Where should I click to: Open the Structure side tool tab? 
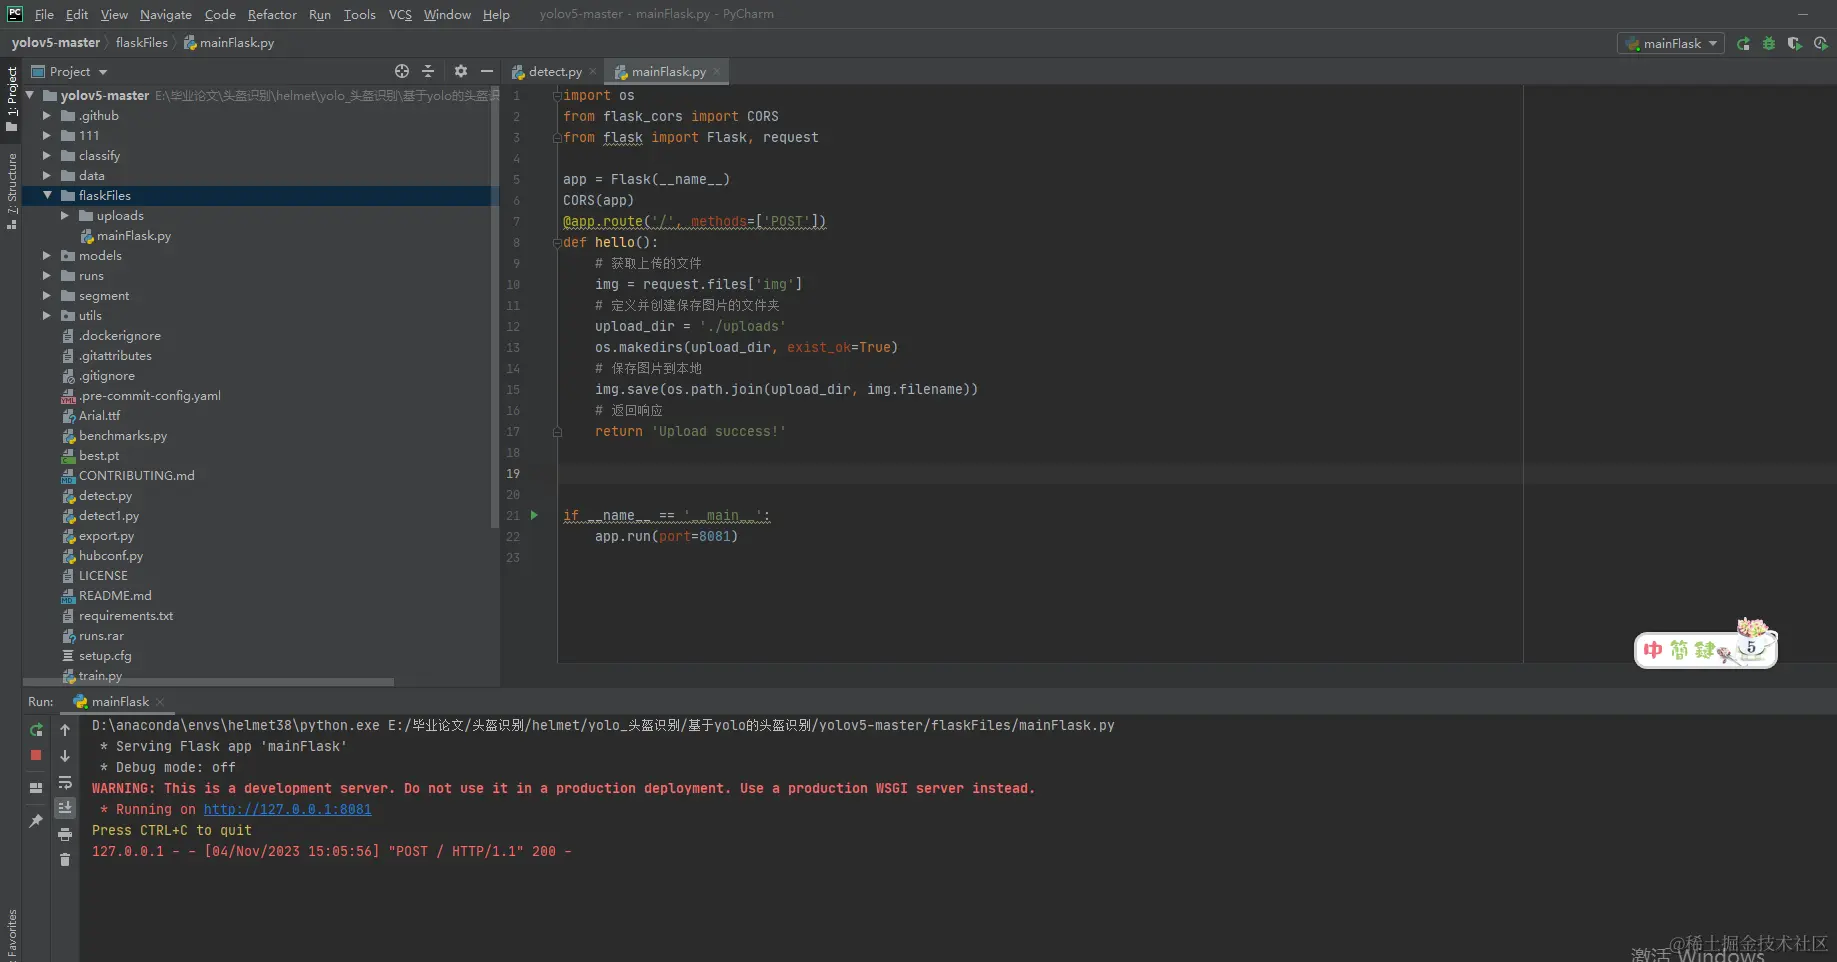coord(11,191)
